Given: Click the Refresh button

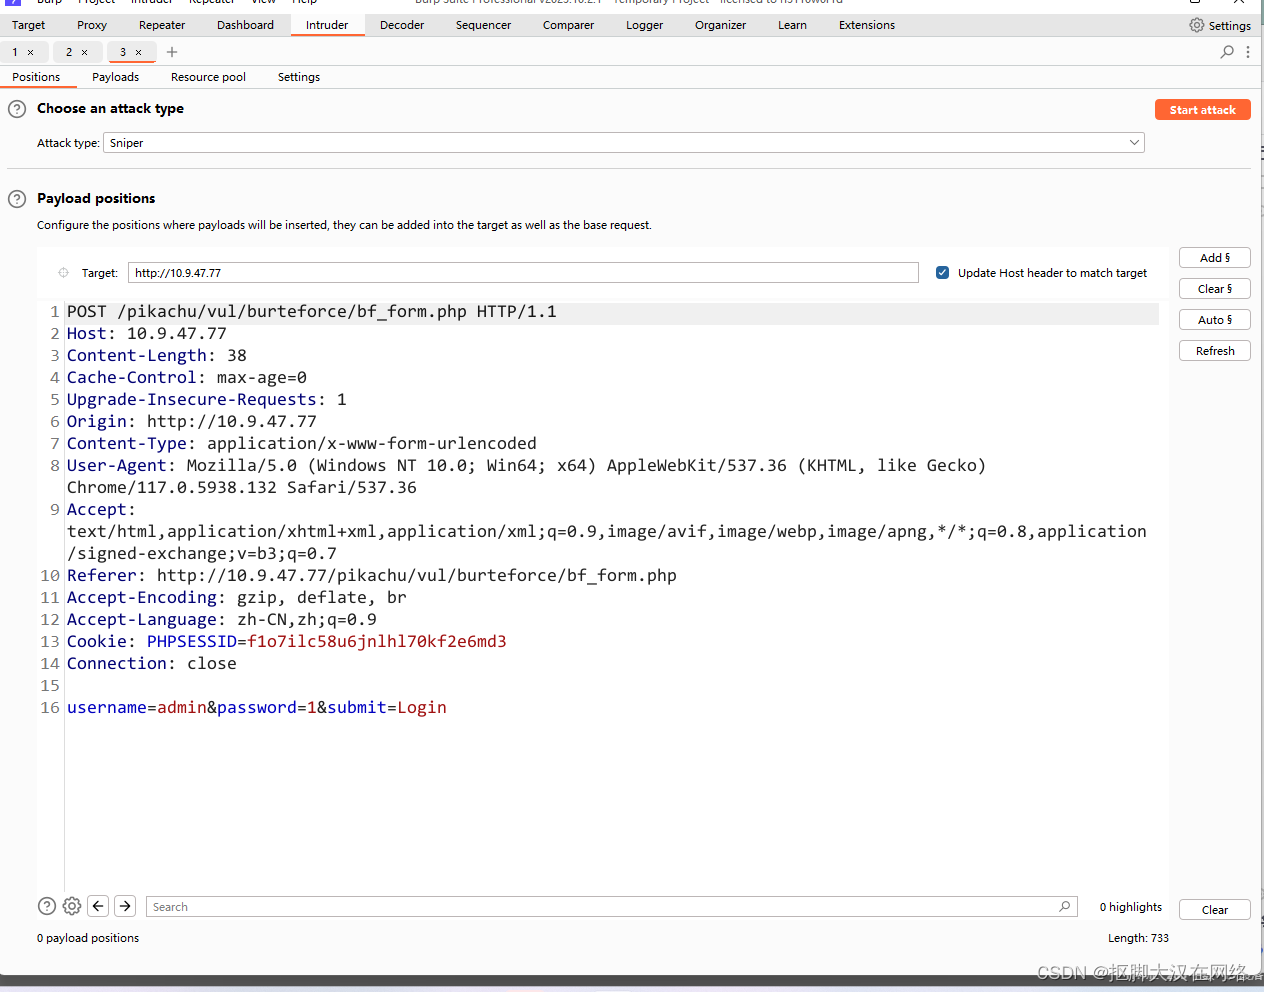Looking at the screenshot, I should coord(1215,351).
